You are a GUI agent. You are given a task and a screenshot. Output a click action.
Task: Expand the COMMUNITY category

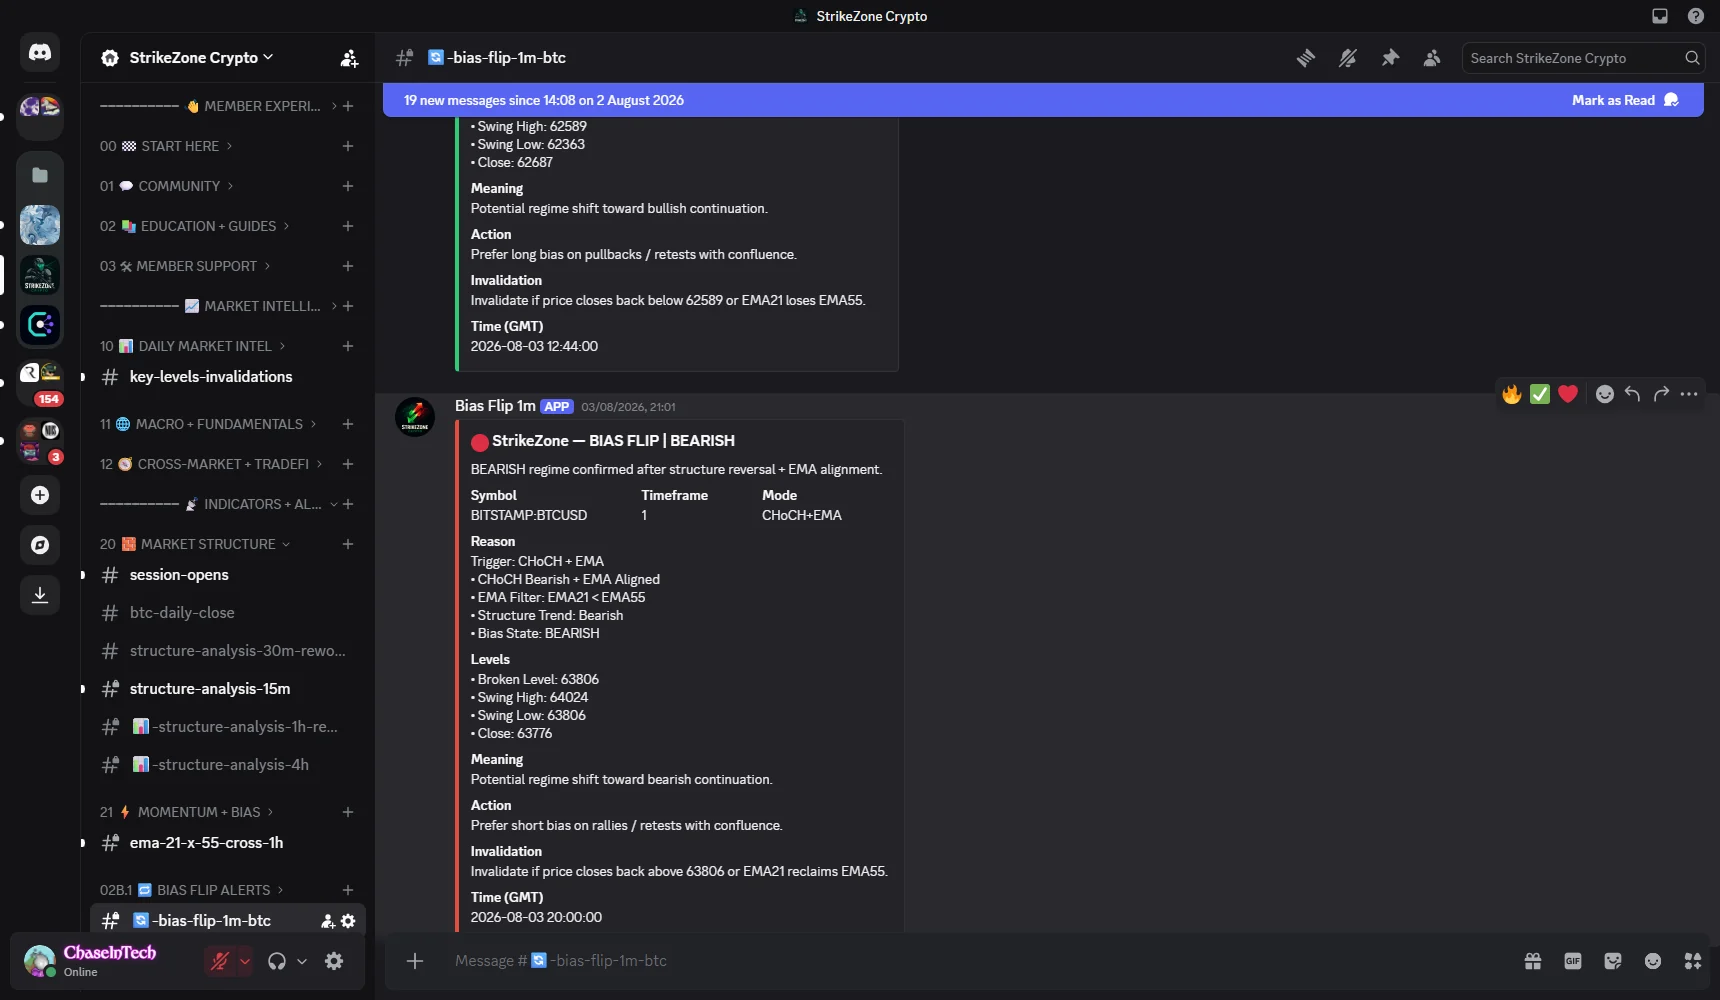coord(166,186)
